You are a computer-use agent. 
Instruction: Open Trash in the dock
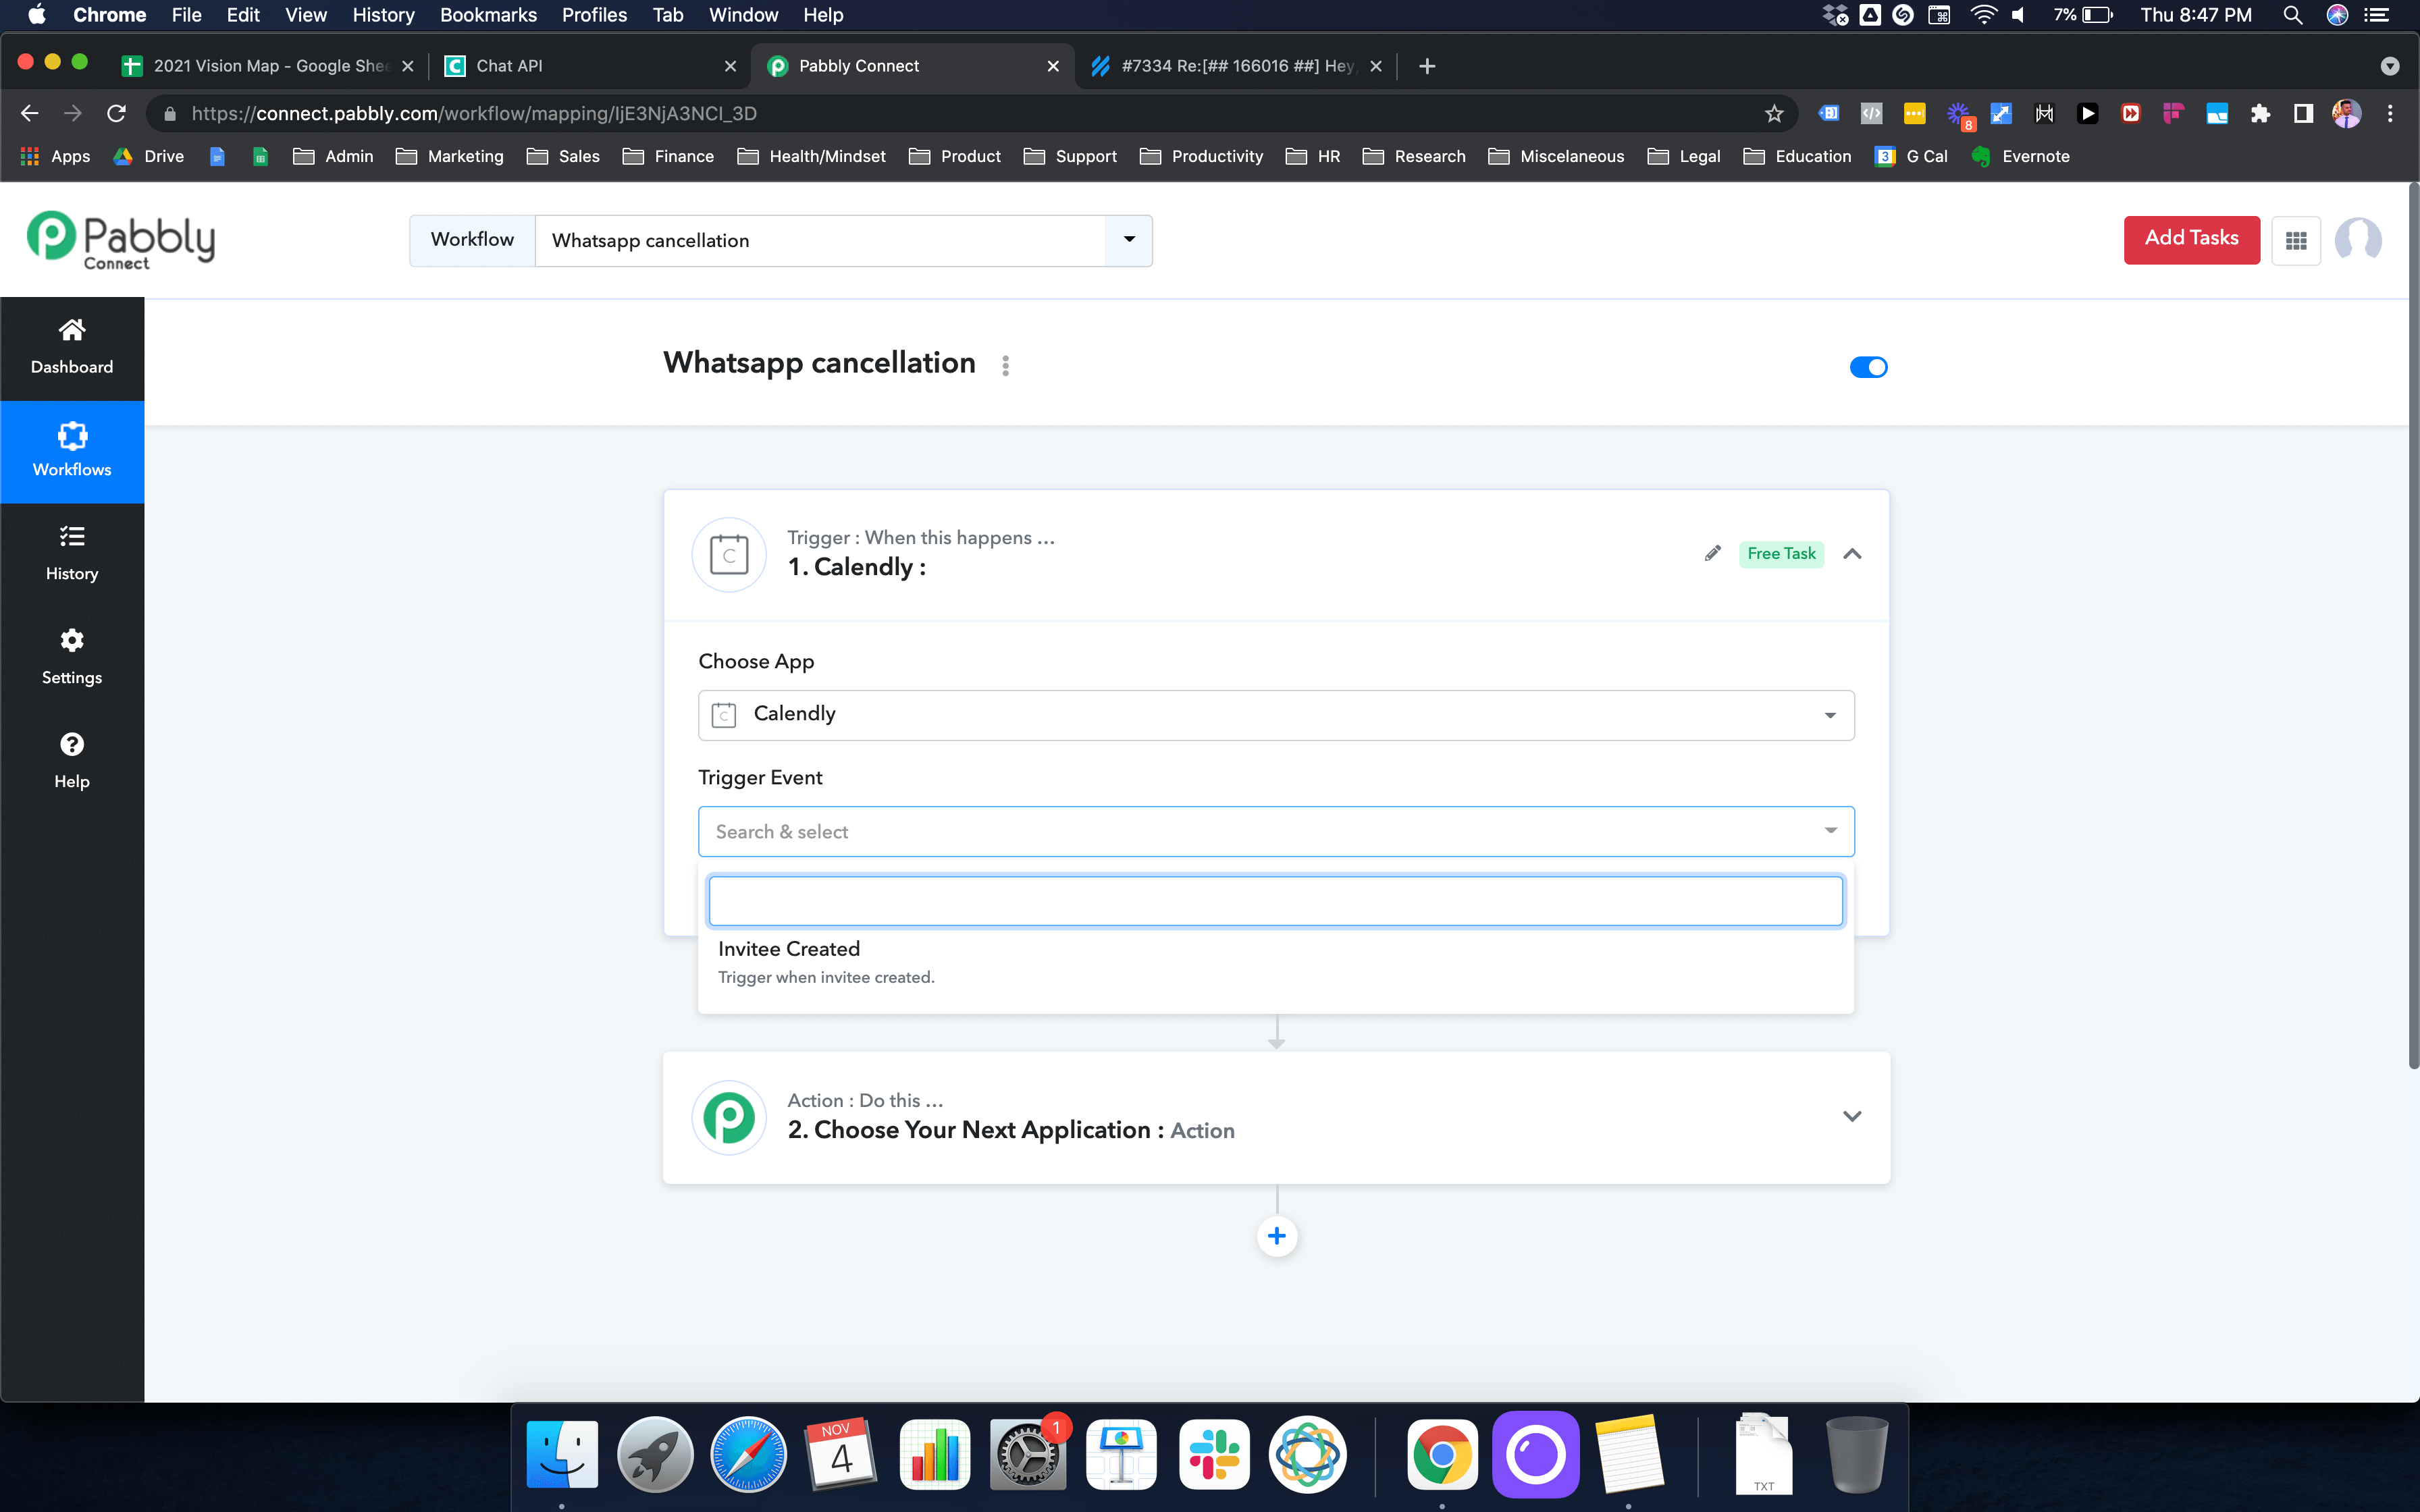point(1856,1454)
